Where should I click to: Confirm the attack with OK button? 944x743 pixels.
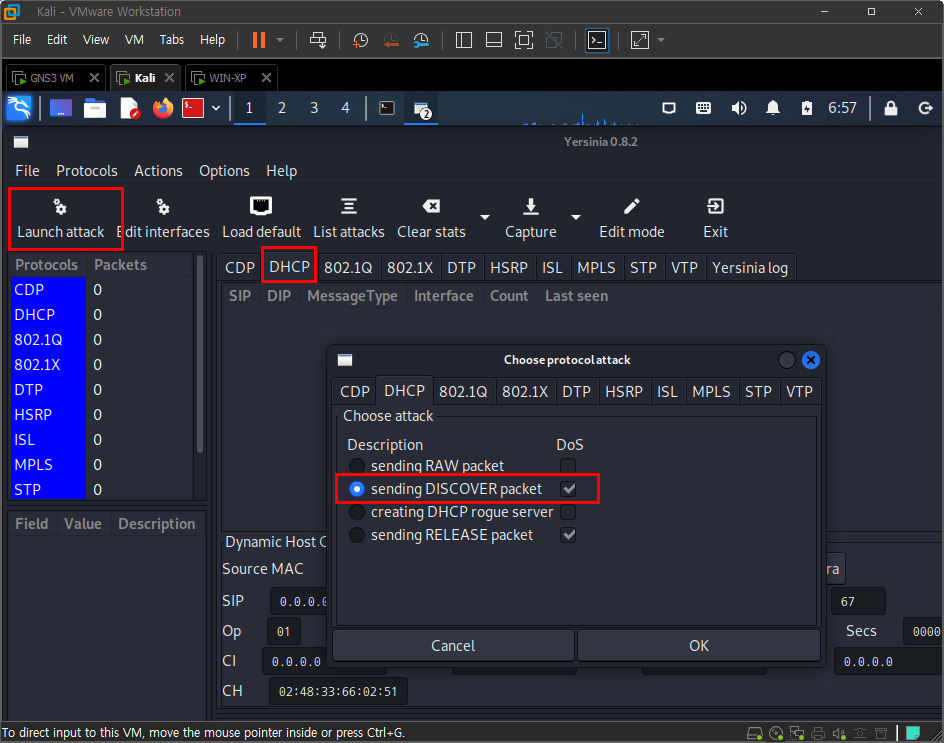(x=698, y=645)
